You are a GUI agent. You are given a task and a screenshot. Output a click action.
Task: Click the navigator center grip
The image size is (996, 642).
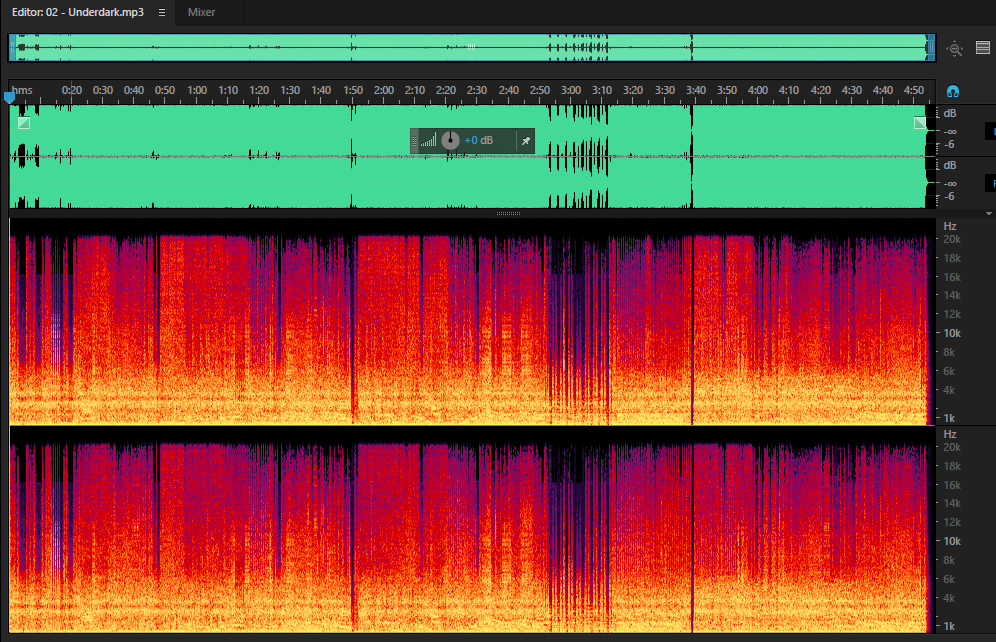point(471,47)
